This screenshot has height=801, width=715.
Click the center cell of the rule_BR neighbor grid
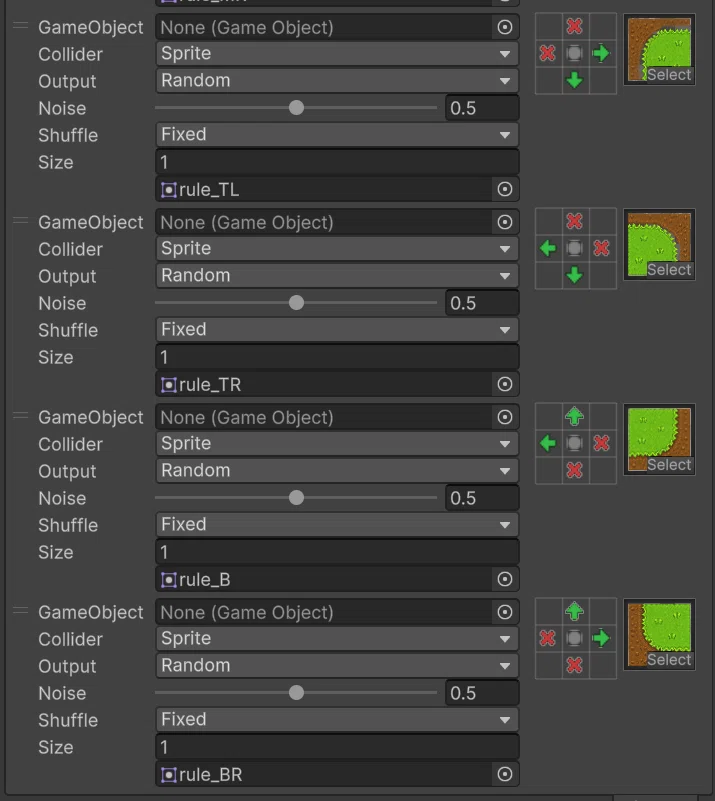coord(575,638)
